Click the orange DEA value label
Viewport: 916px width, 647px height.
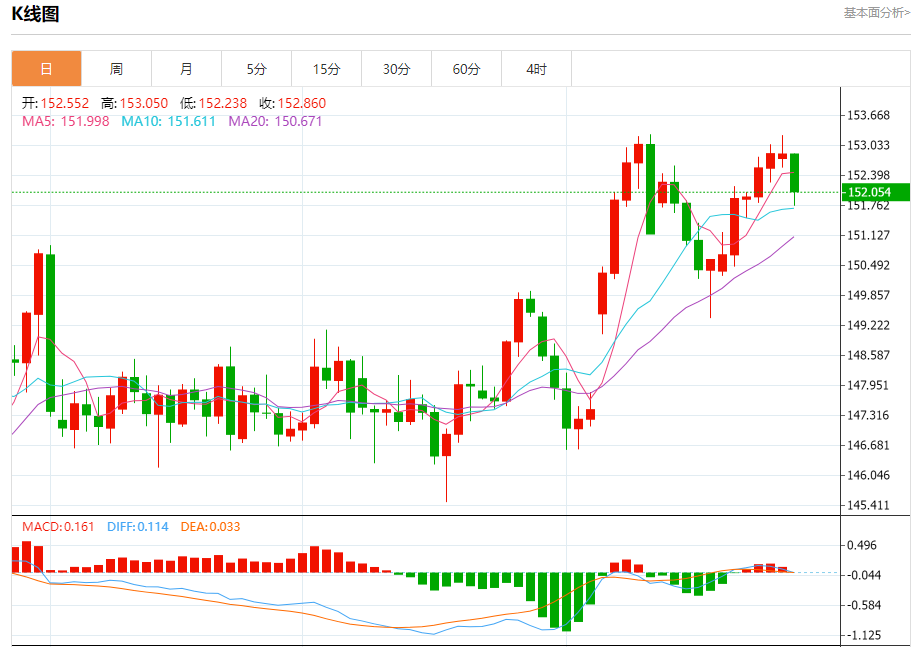point(210,527)
